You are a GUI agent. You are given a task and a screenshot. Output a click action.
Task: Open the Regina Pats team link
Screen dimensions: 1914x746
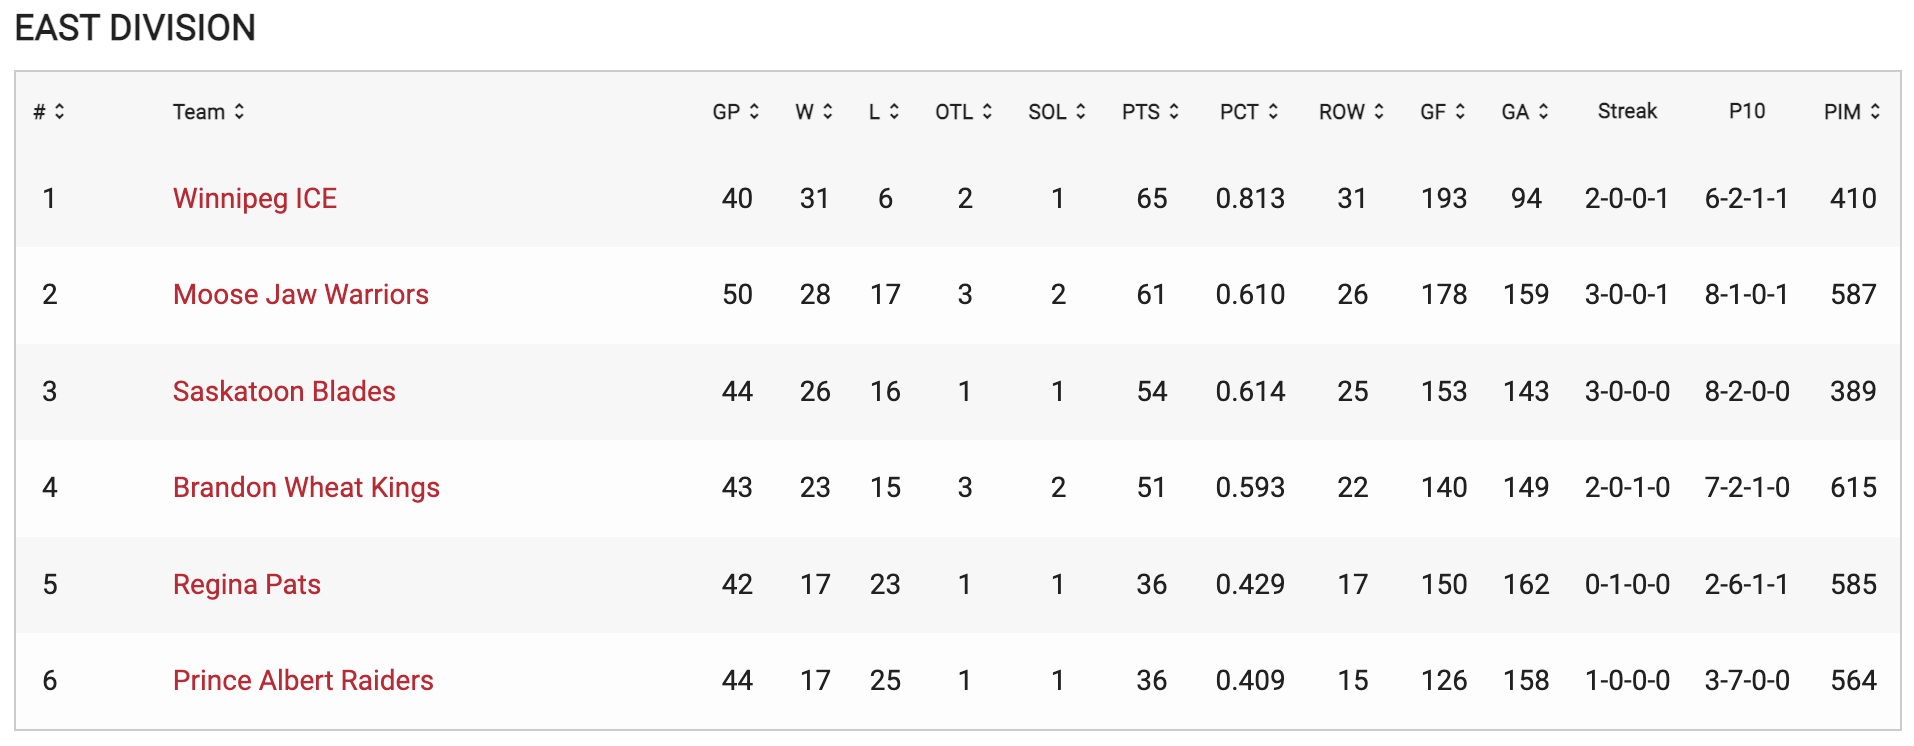[247, 584]
